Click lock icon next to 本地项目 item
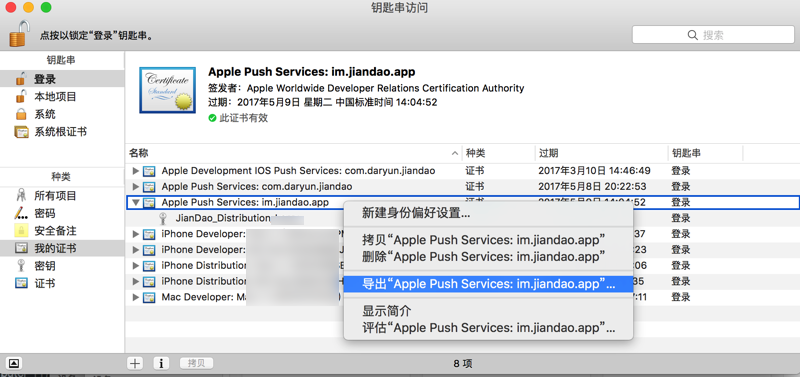 pos(21,96)
